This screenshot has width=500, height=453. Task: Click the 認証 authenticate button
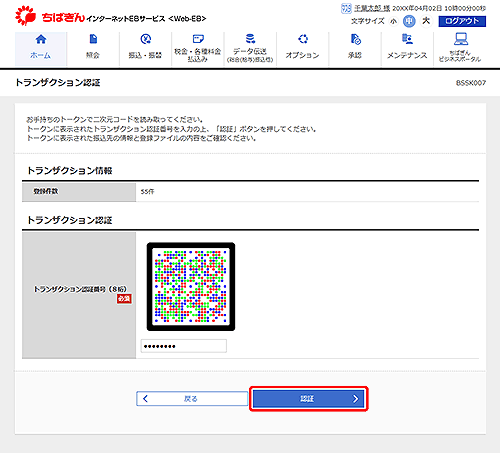(308, 398)
